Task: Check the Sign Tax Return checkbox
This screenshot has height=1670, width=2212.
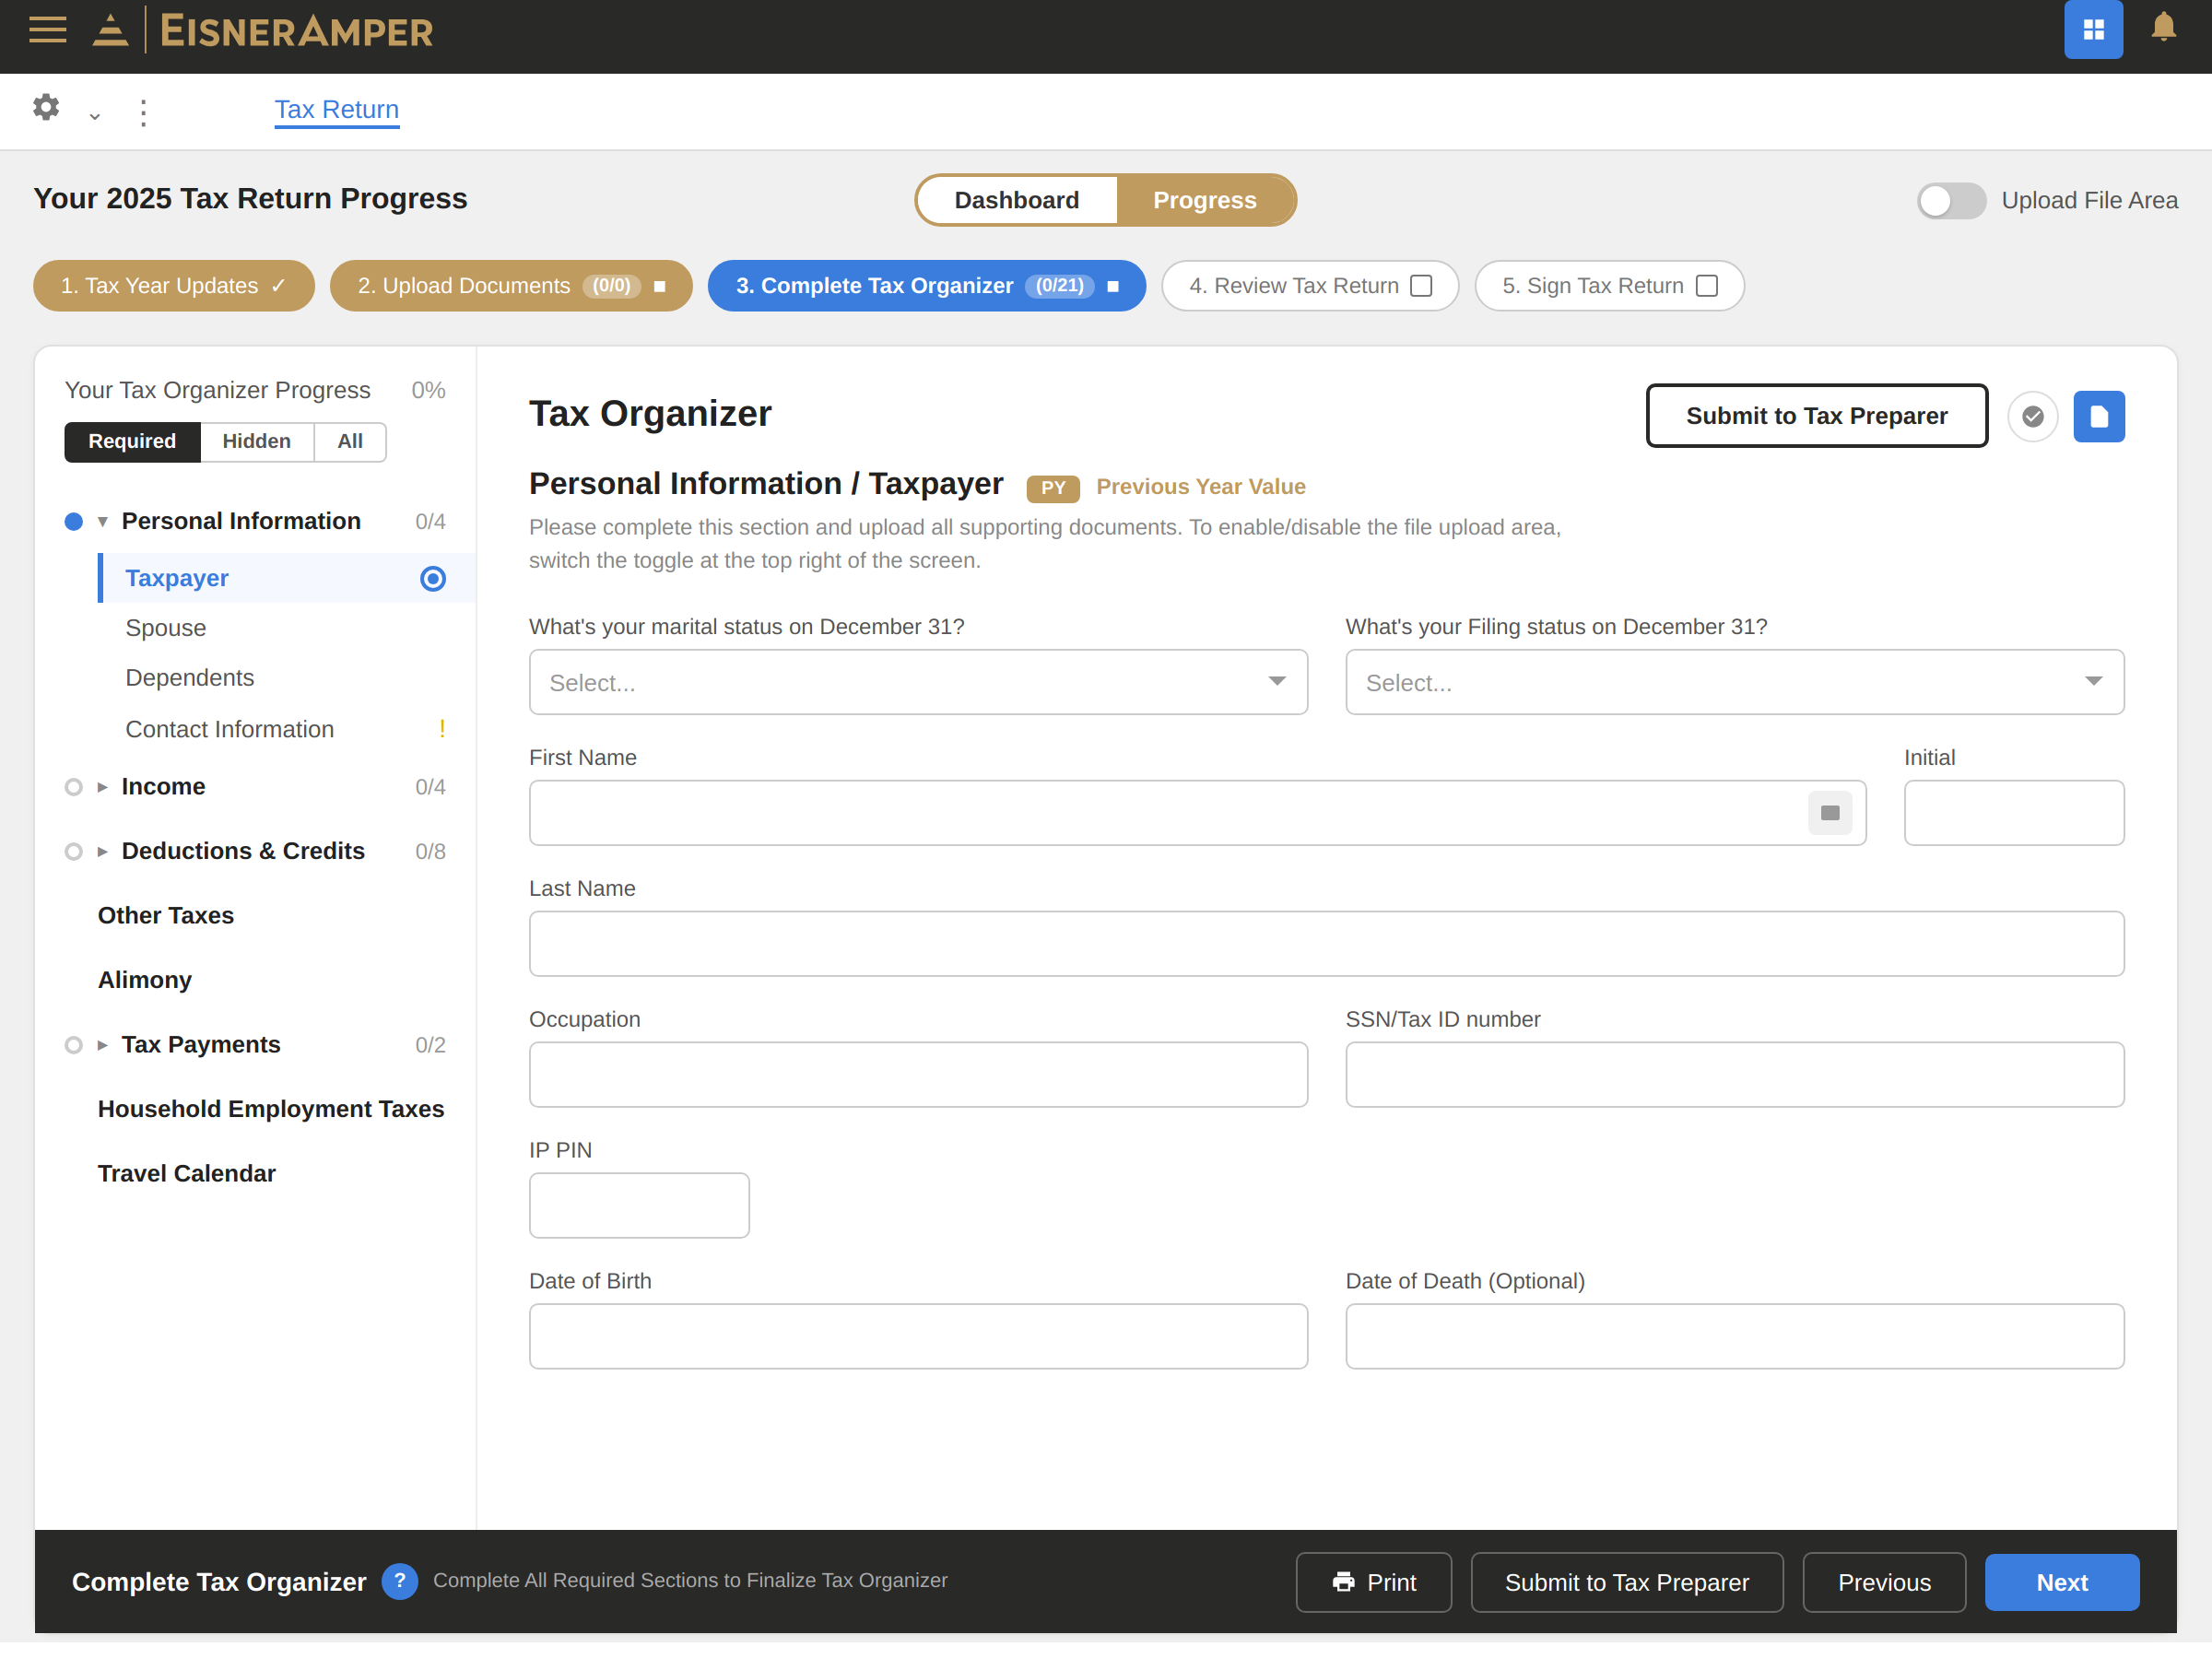Action: 1706,286
